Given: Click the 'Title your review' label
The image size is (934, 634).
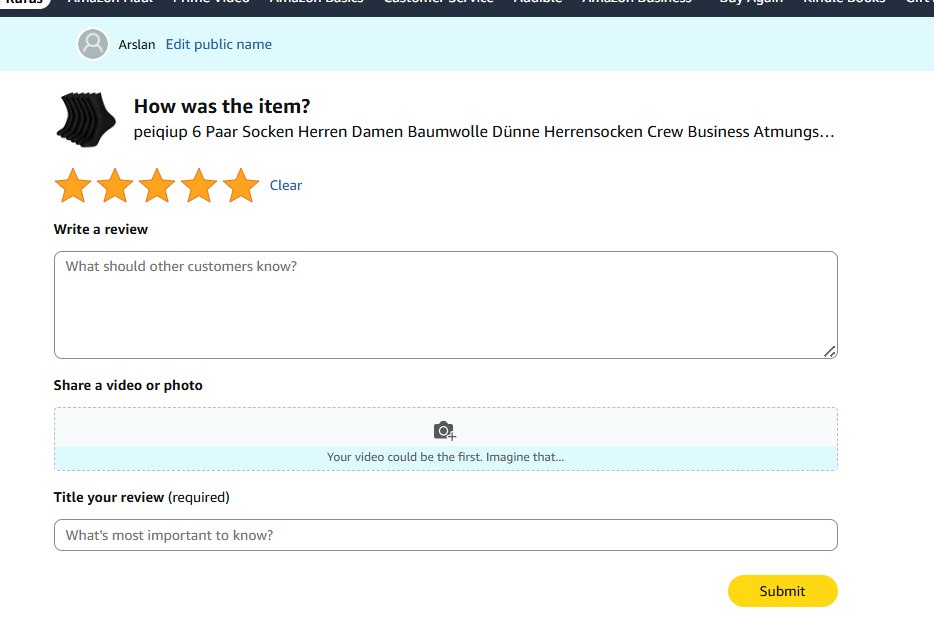Looking at the screenshot, I should [x=109, y=497].
